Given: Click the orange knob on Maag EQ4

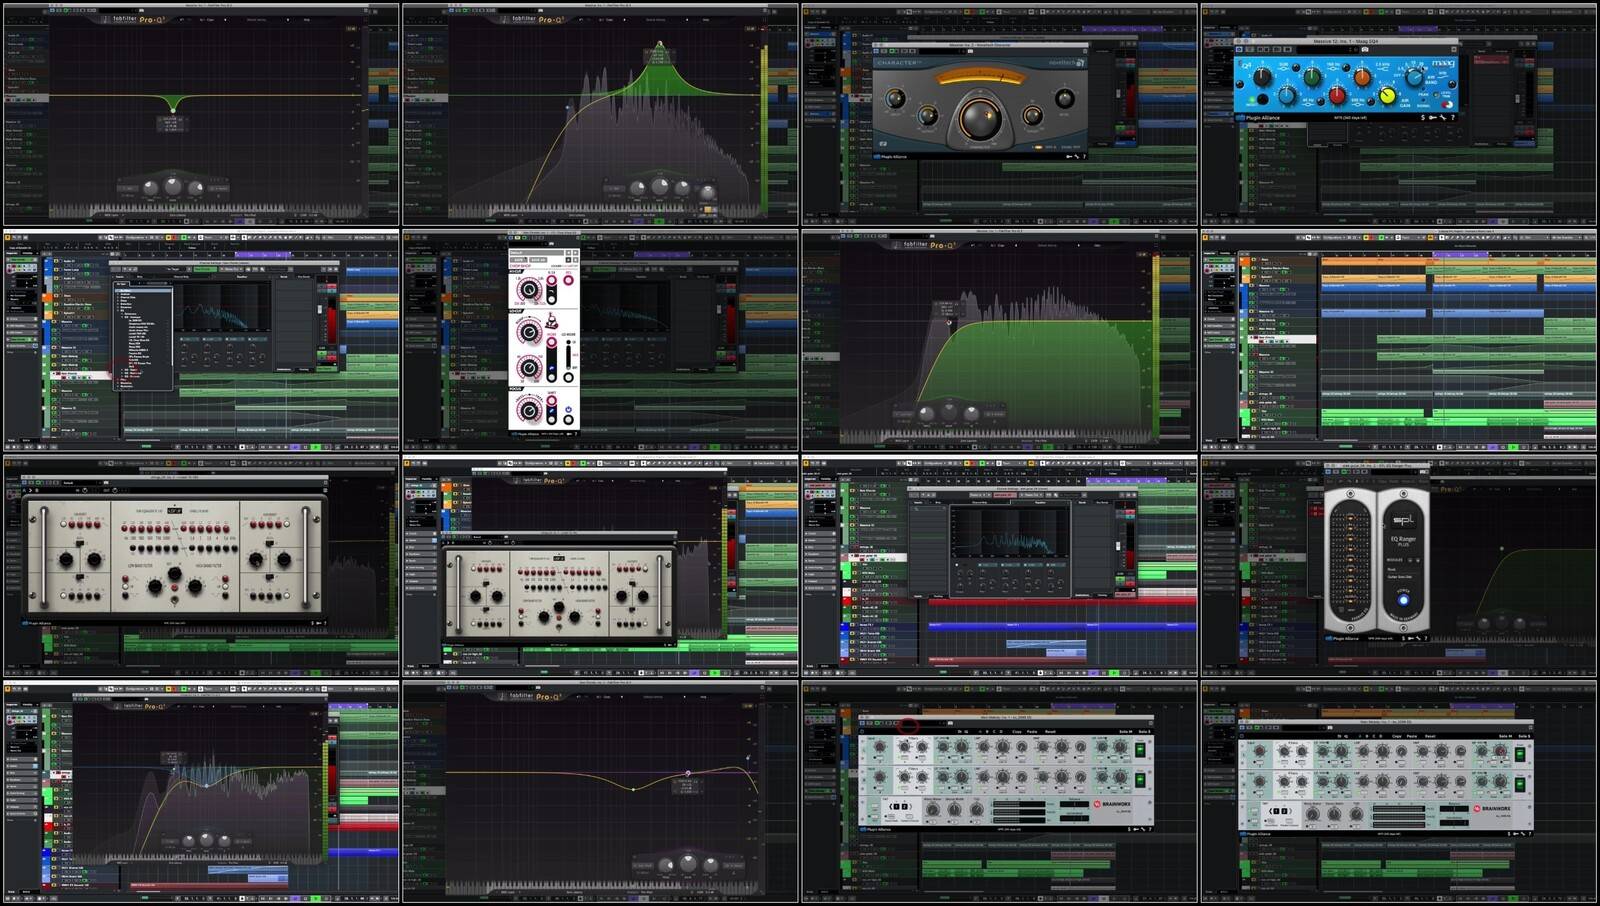Looking at the screenshot, I should click(1362, 78).
